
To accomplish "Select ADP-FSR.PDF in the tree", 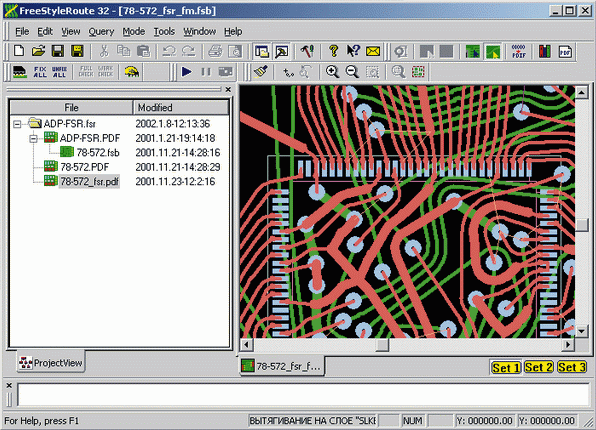I will [90, 138].
